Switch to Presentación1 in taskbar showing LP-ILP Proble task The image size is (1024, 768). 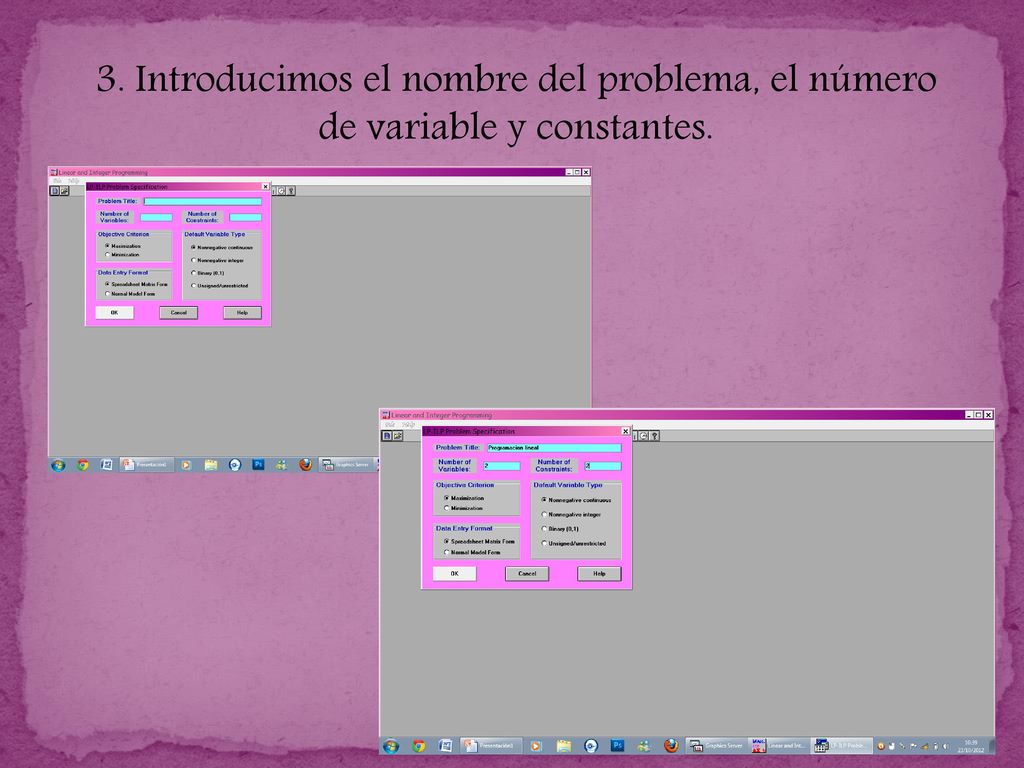[491, 746]
